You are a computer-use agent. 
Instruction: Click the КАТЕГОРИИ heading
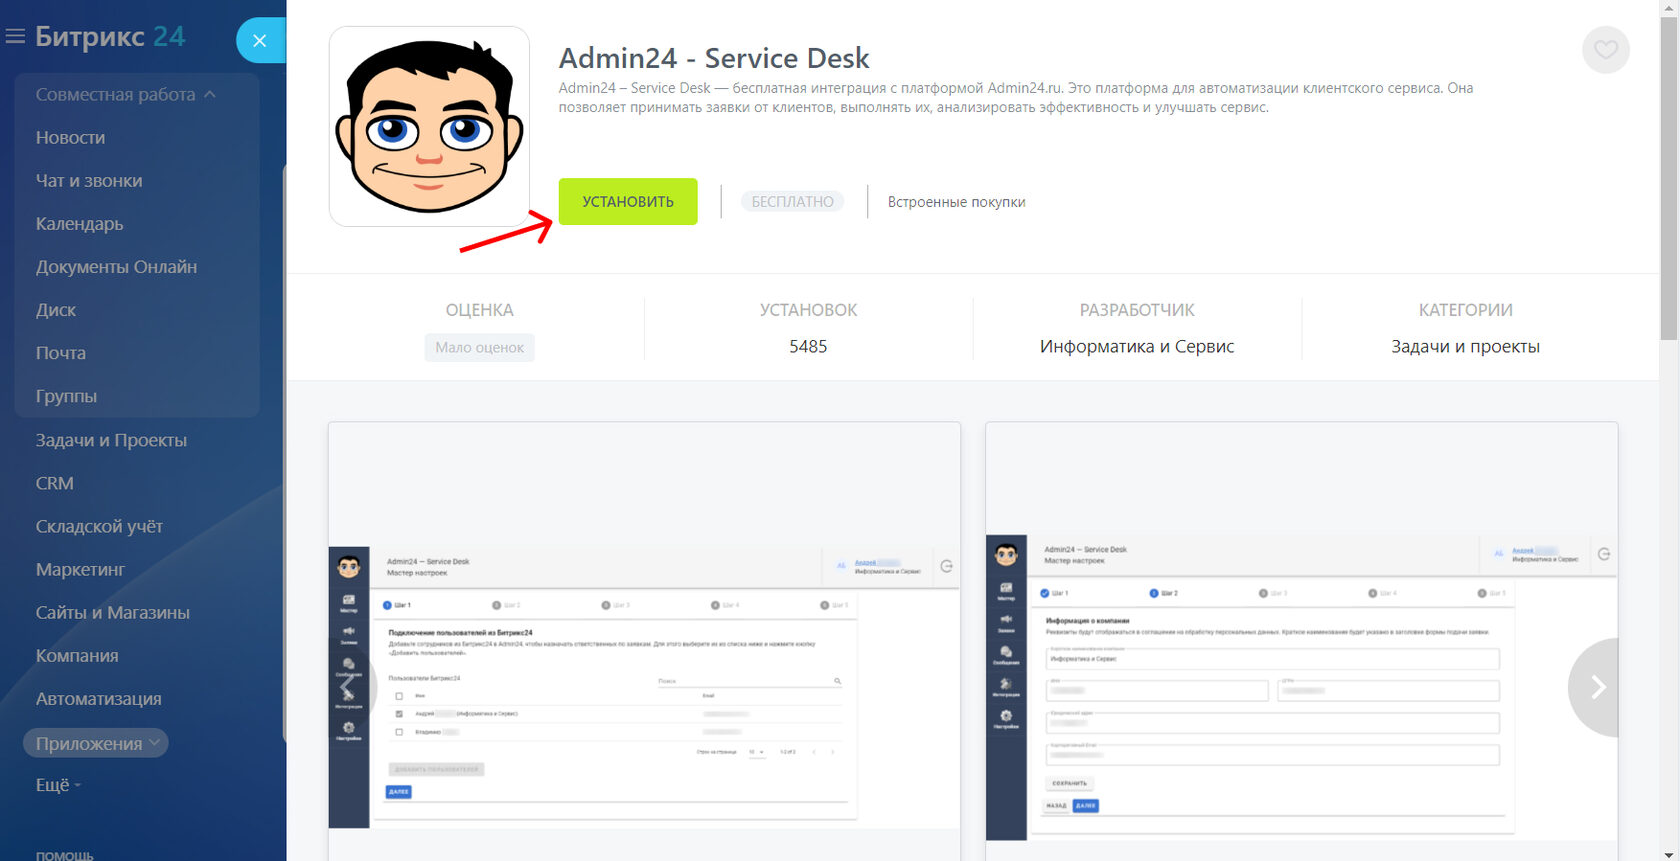pos(1465,310)
